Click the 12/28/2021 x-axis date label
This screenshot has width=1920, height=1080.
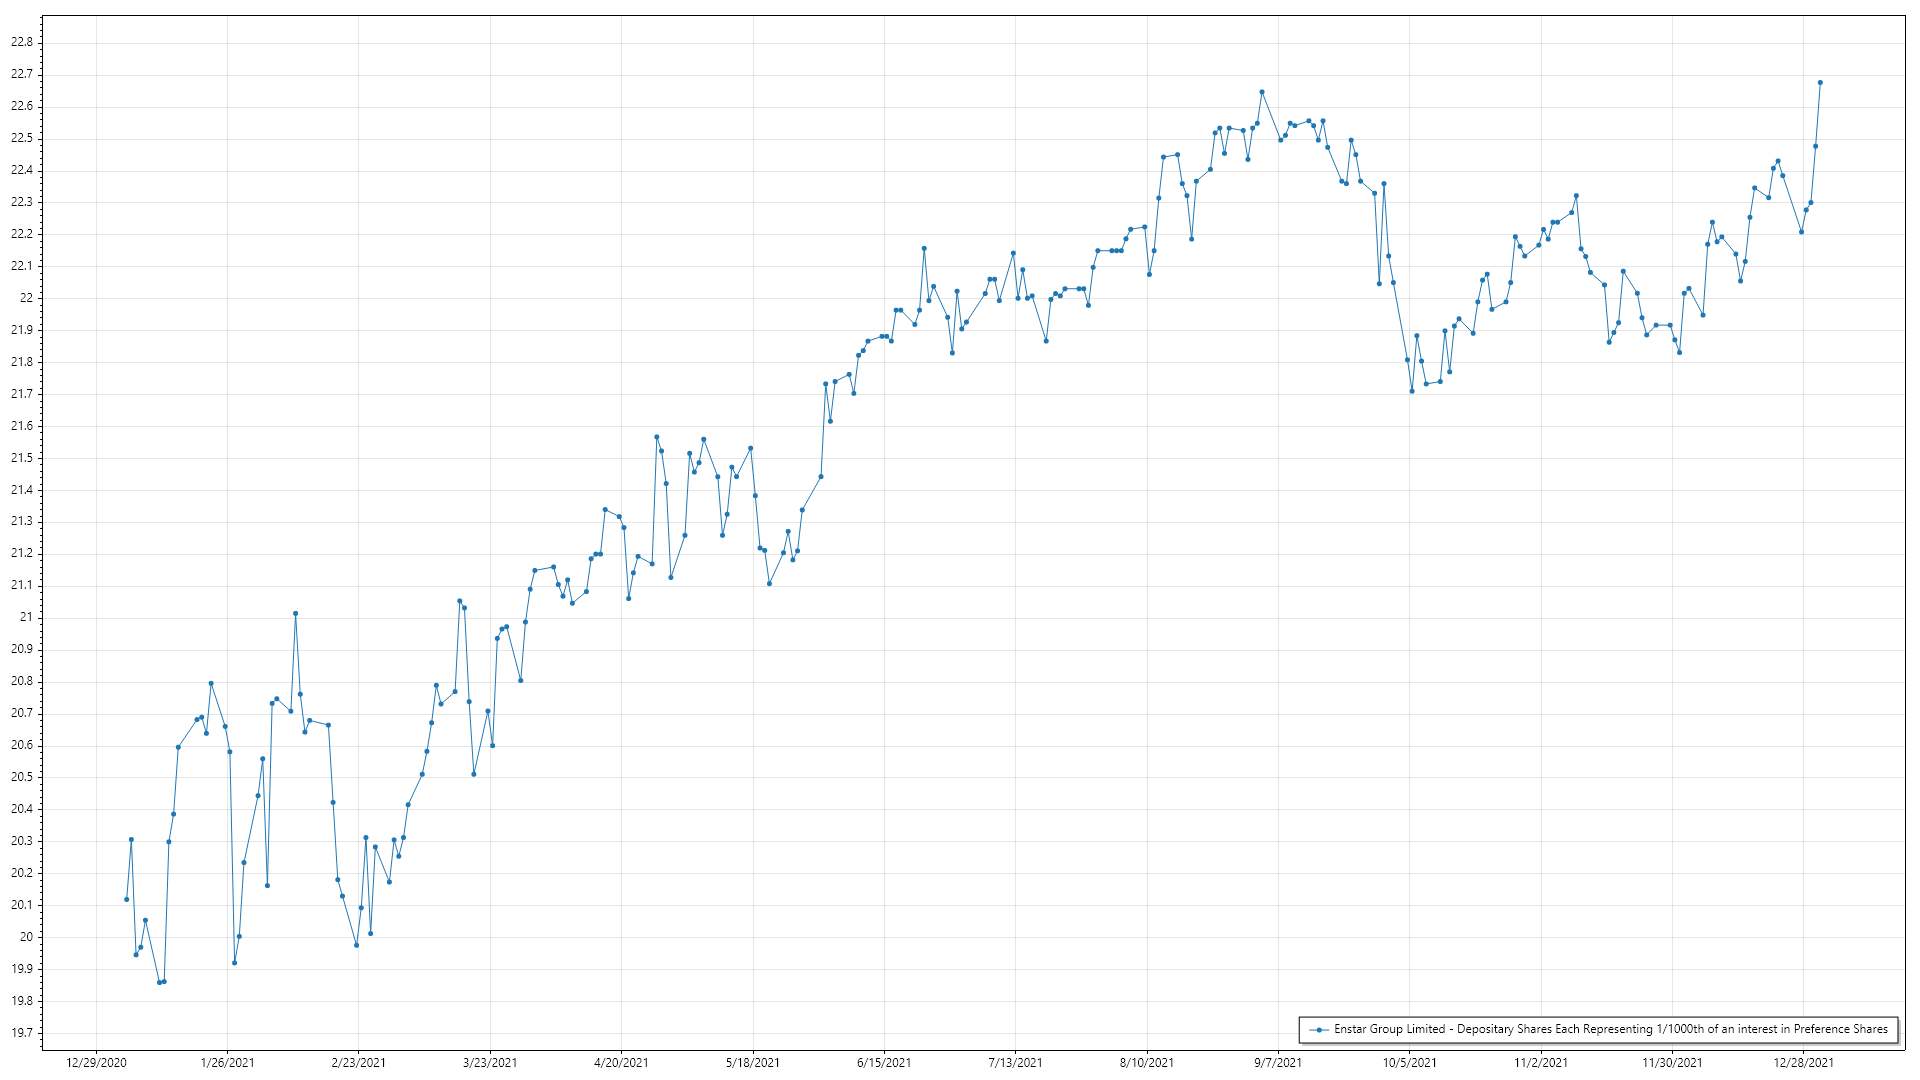(1803, 1063)
